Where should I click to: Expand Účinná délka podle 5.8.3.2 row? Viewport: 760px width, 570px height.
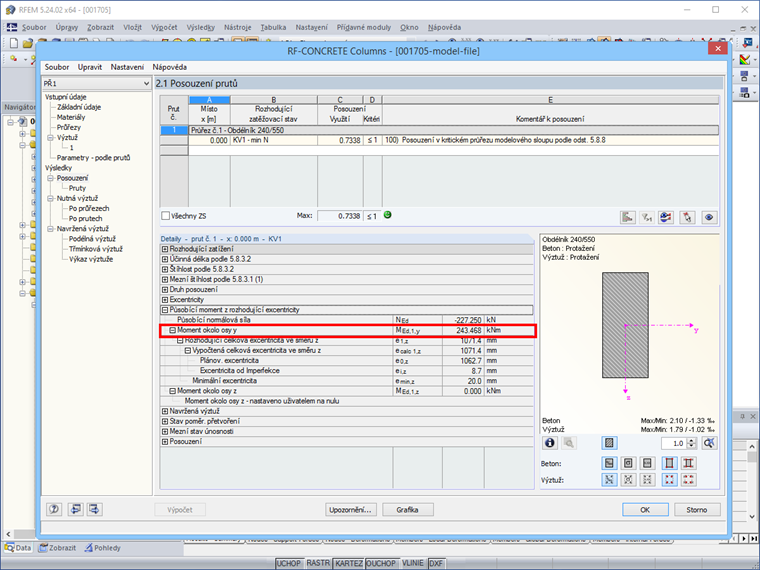coord(165,259)
